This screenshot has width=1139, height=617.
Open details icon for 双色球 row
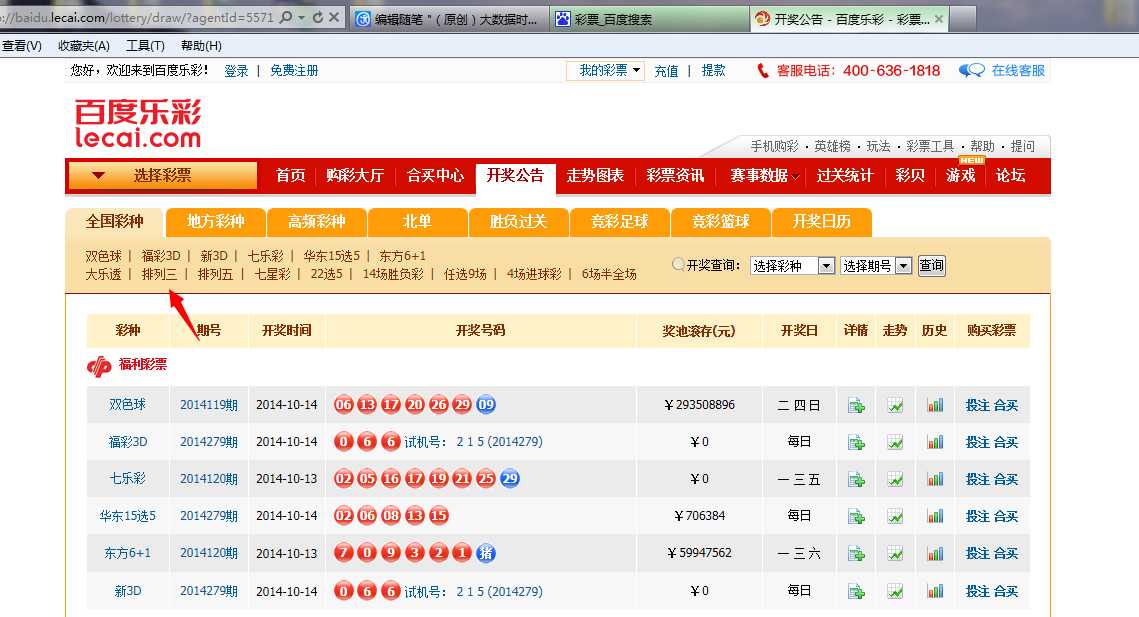(x=856, y=406)
